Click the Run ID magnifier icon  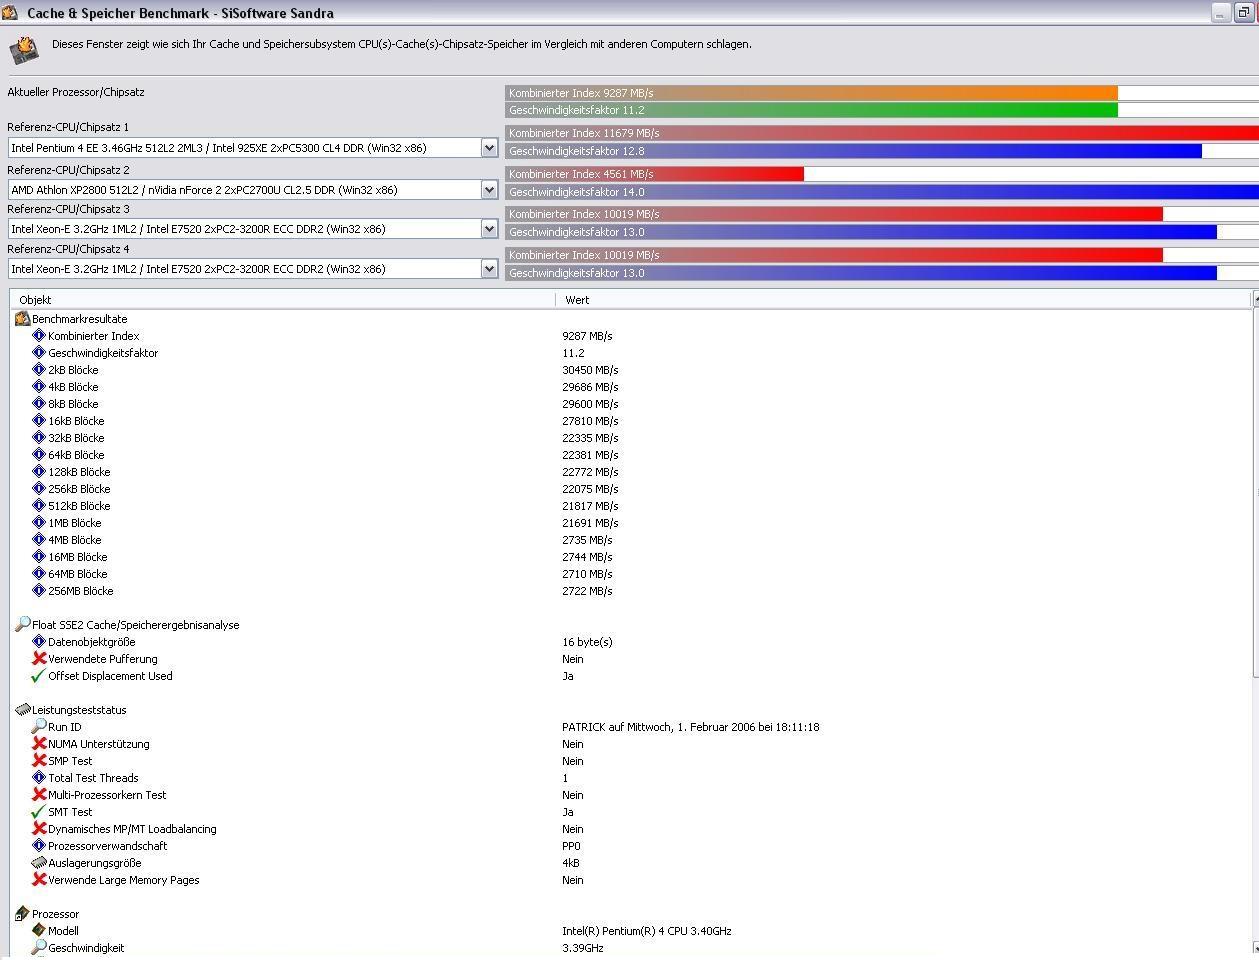click(39, 727)
